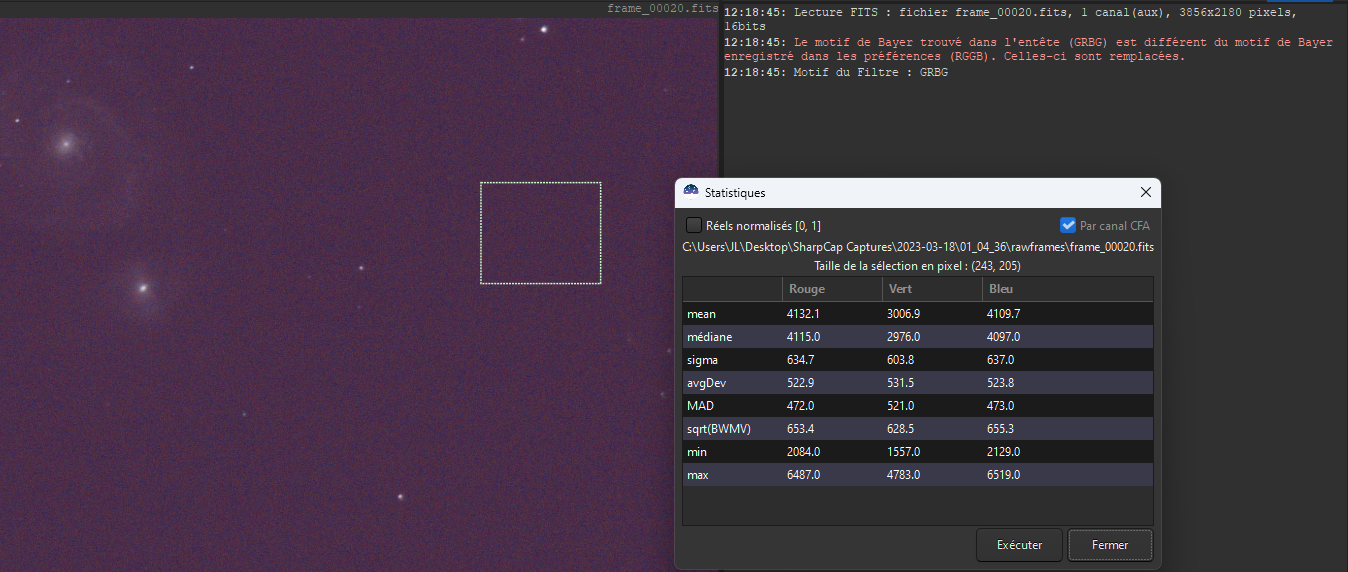Click the Bleu column header
The width and height of the screenshot is (1348, 572).
pos(1000,289)
